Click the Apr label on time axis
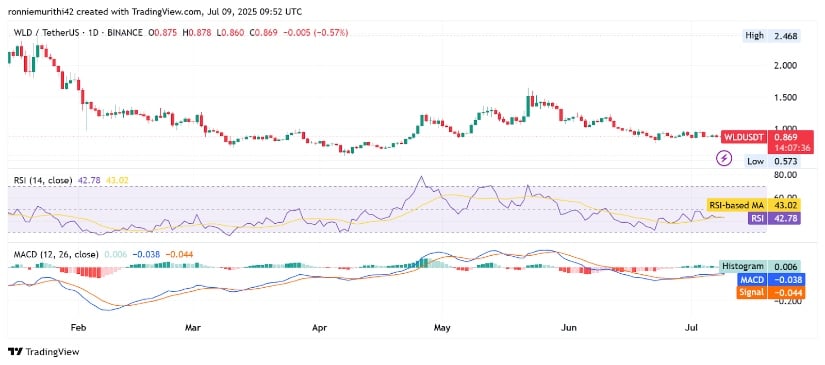 [320, 328]
